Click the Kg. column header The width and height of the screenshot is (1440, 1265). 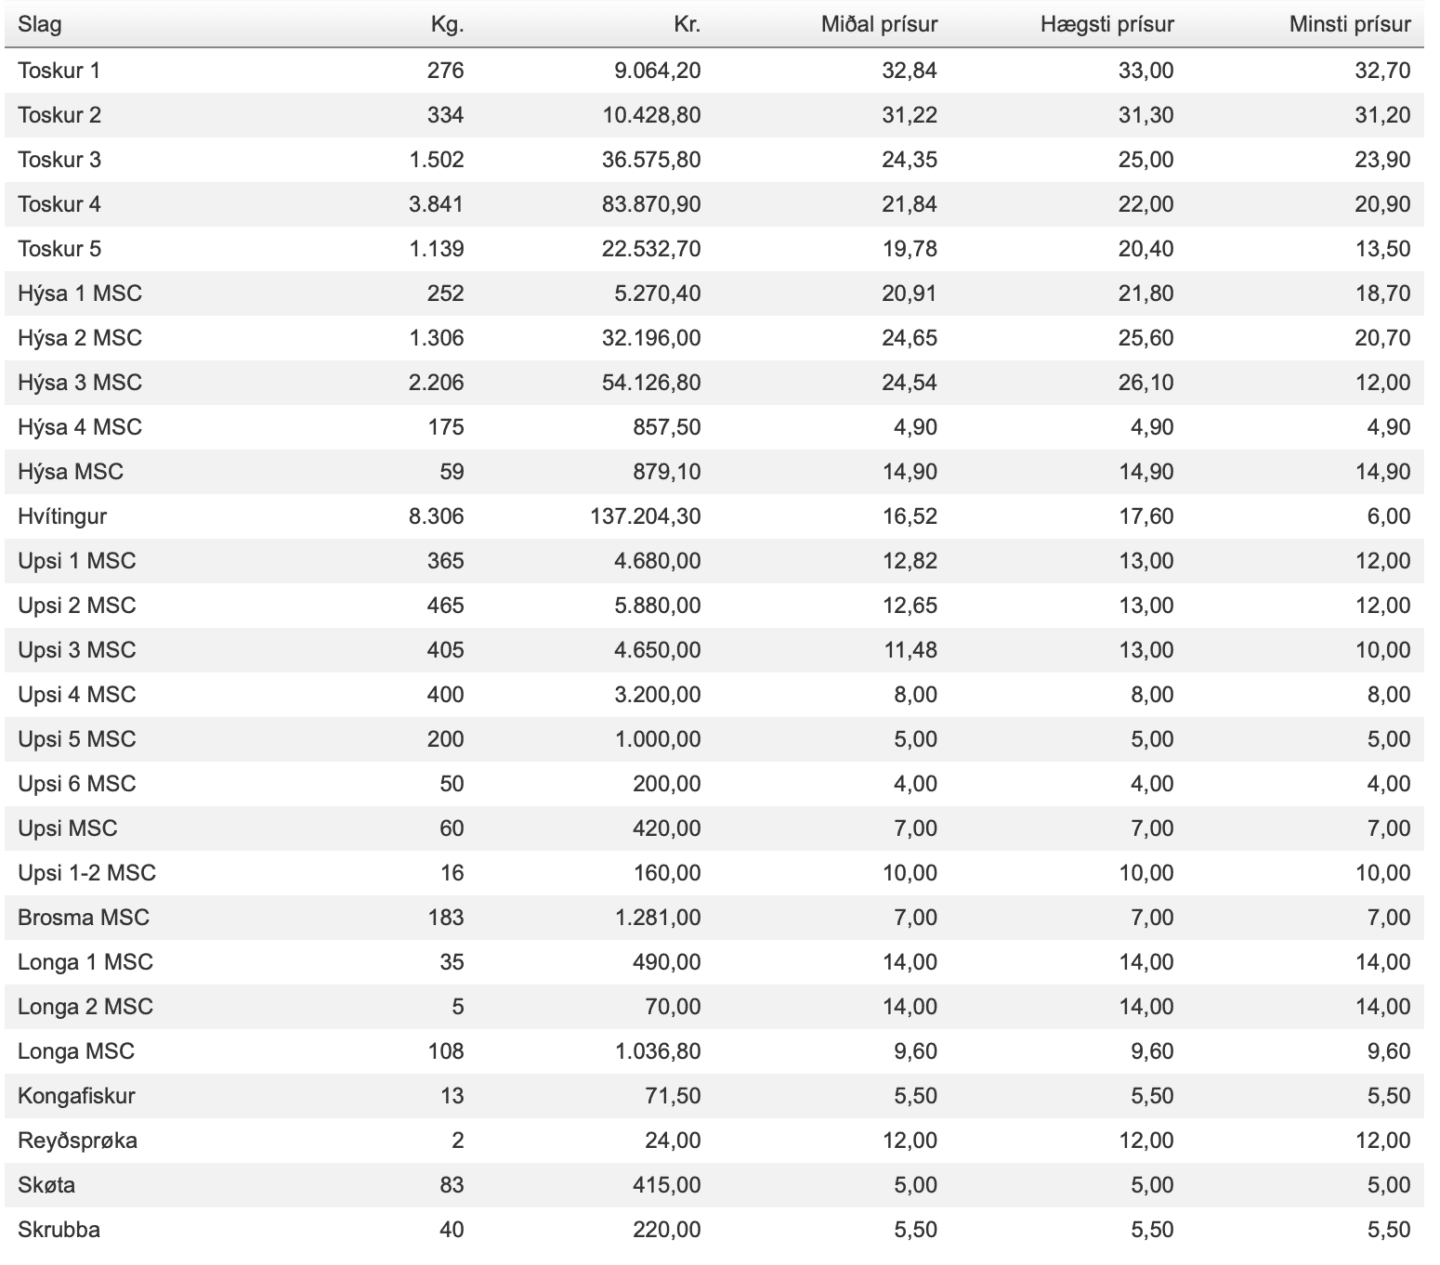(x=447, y=24)
